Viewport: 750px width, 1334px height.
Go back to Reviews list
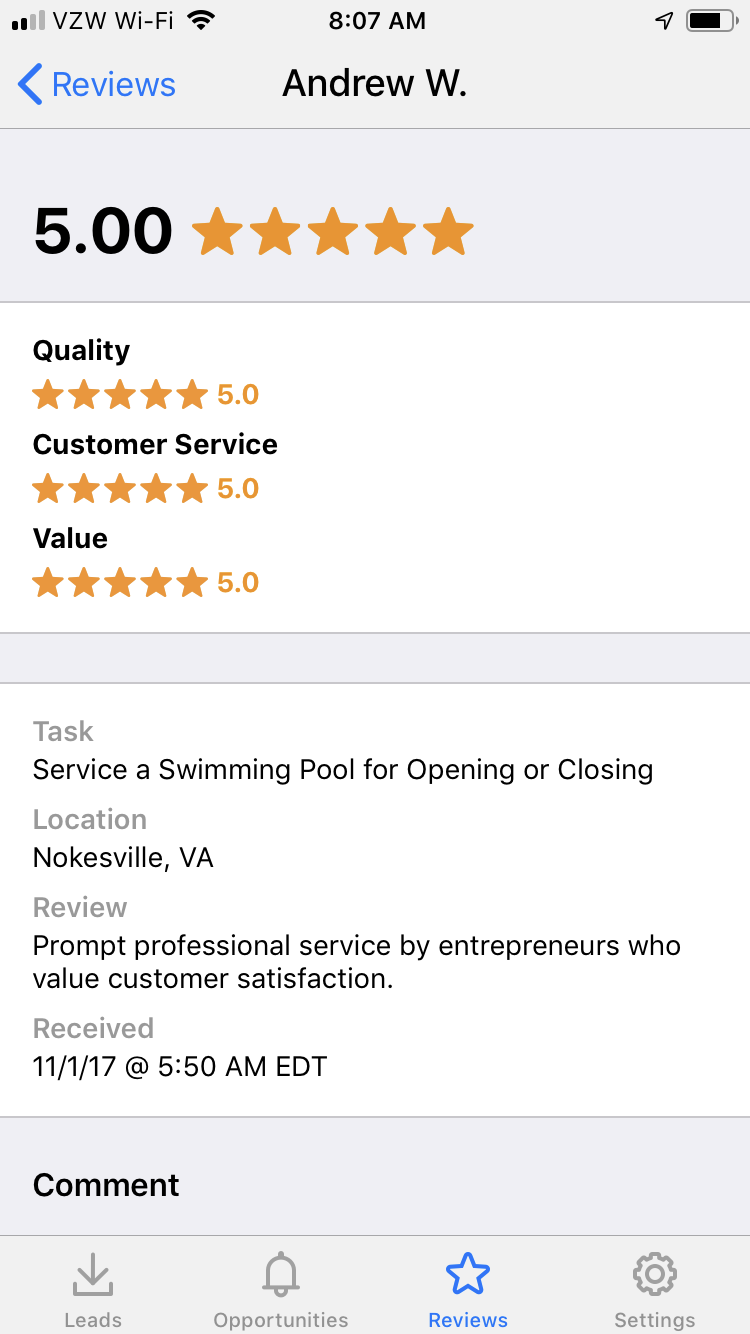point(113,85)
